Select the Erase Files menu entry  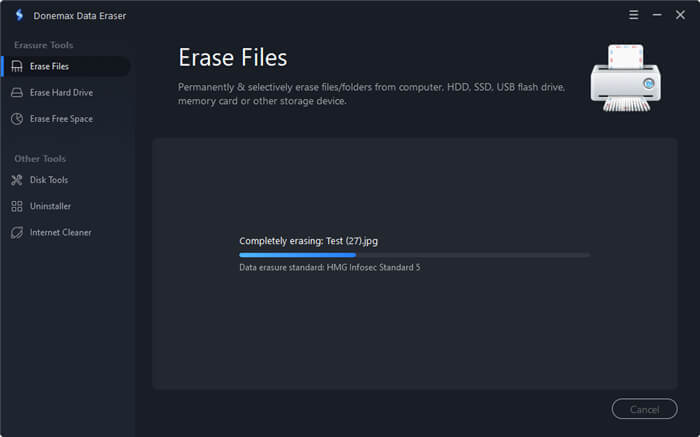tap(67, 67)
